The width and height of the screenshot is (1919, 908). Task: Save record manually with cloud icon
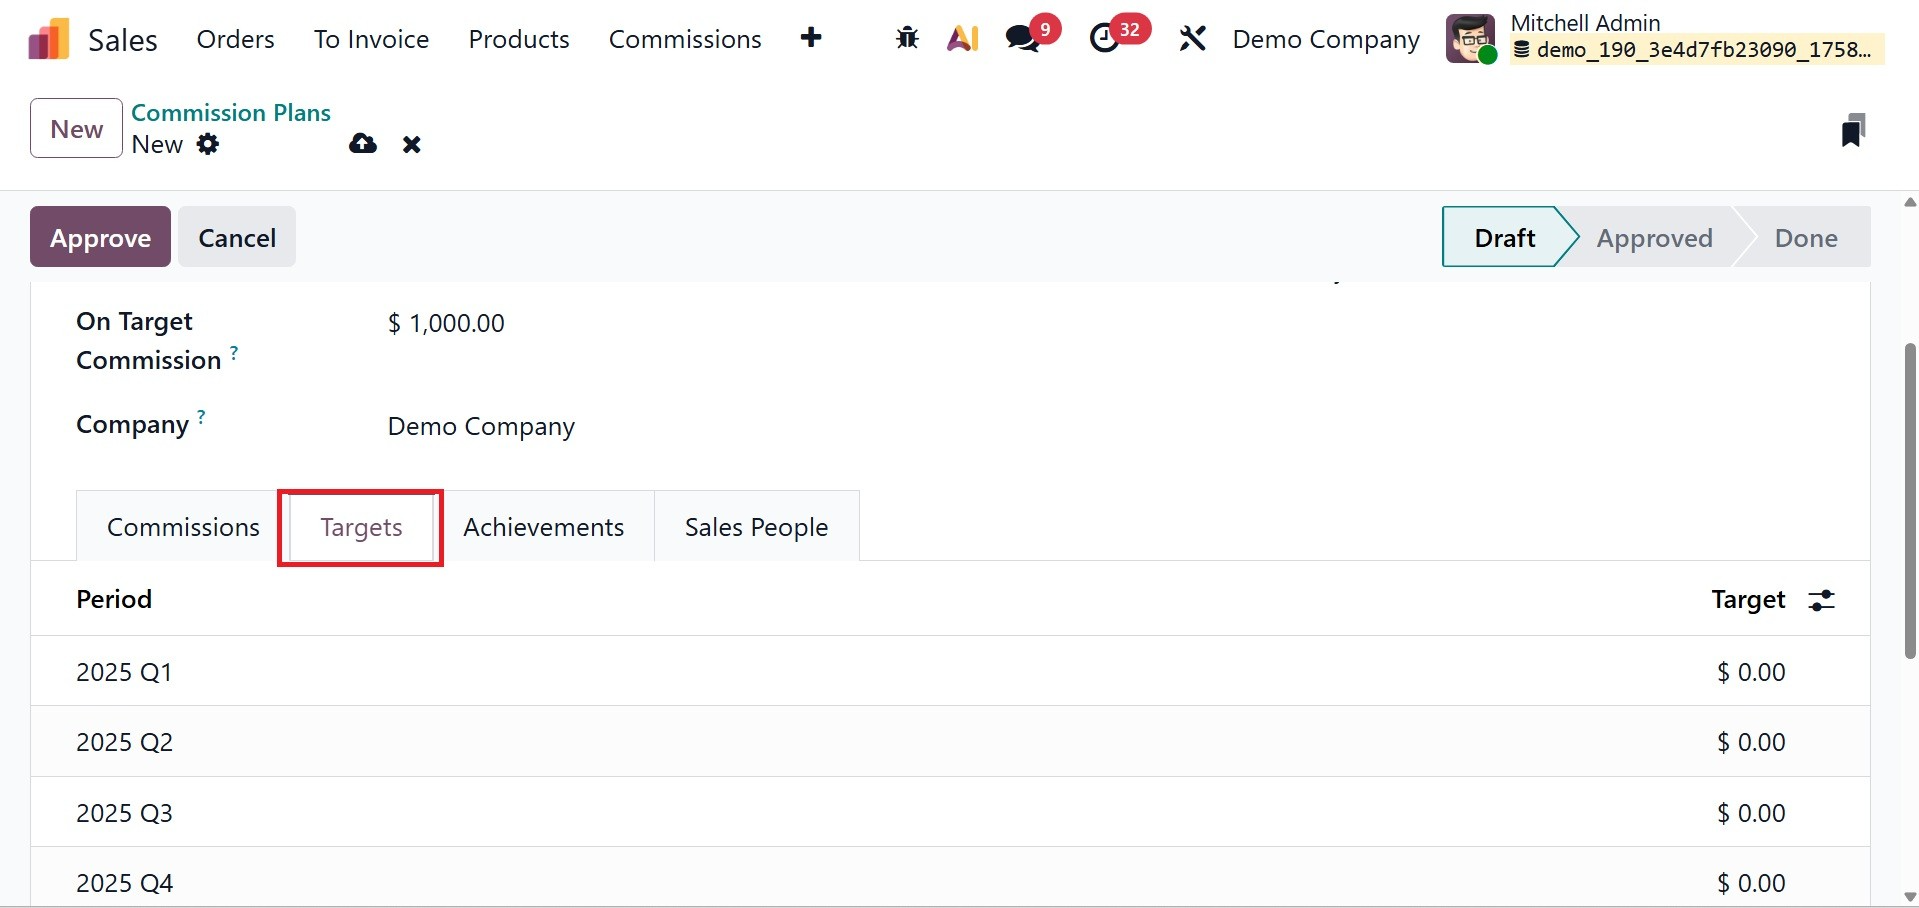coord(363,144)
